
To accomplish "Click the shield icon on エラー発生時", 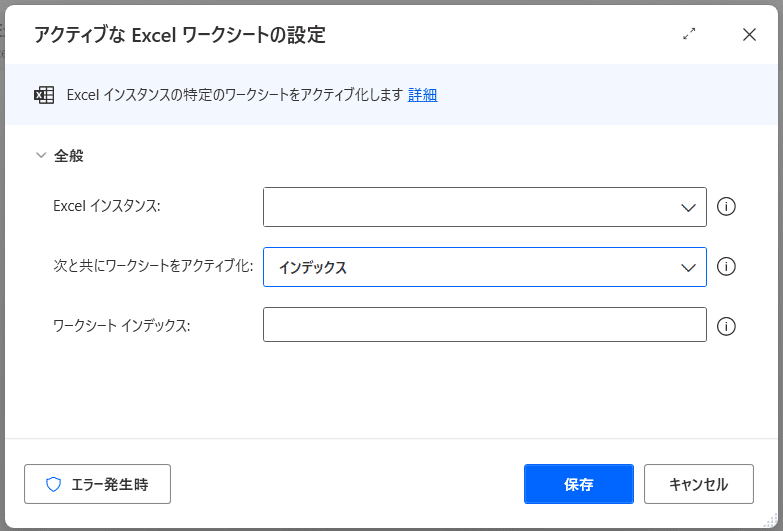I will click(x=54, y=484).
